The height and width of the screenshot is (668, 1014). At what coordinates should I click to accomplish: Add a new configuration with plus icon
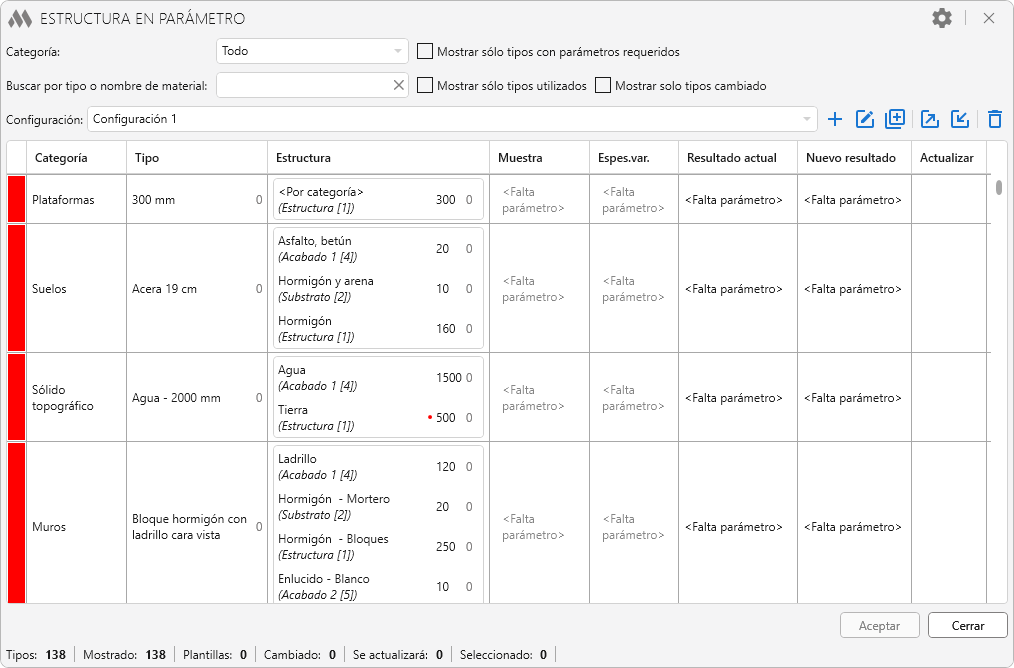click(x=836, y=119)
